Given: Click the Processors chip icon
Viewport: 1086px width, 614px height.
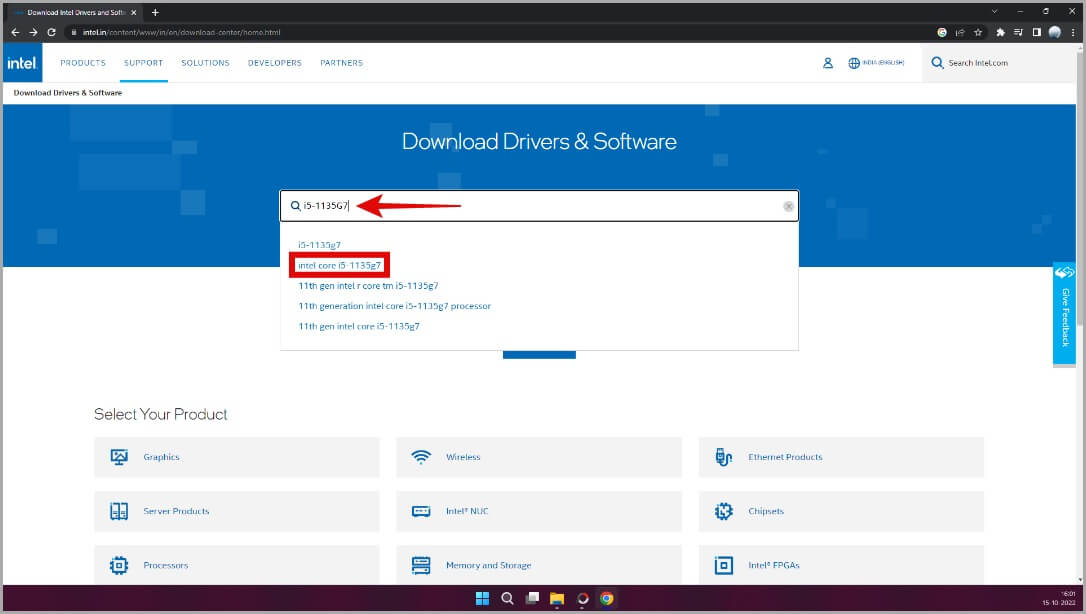Looking at the screenshot, I should click(x=119, y=566).
